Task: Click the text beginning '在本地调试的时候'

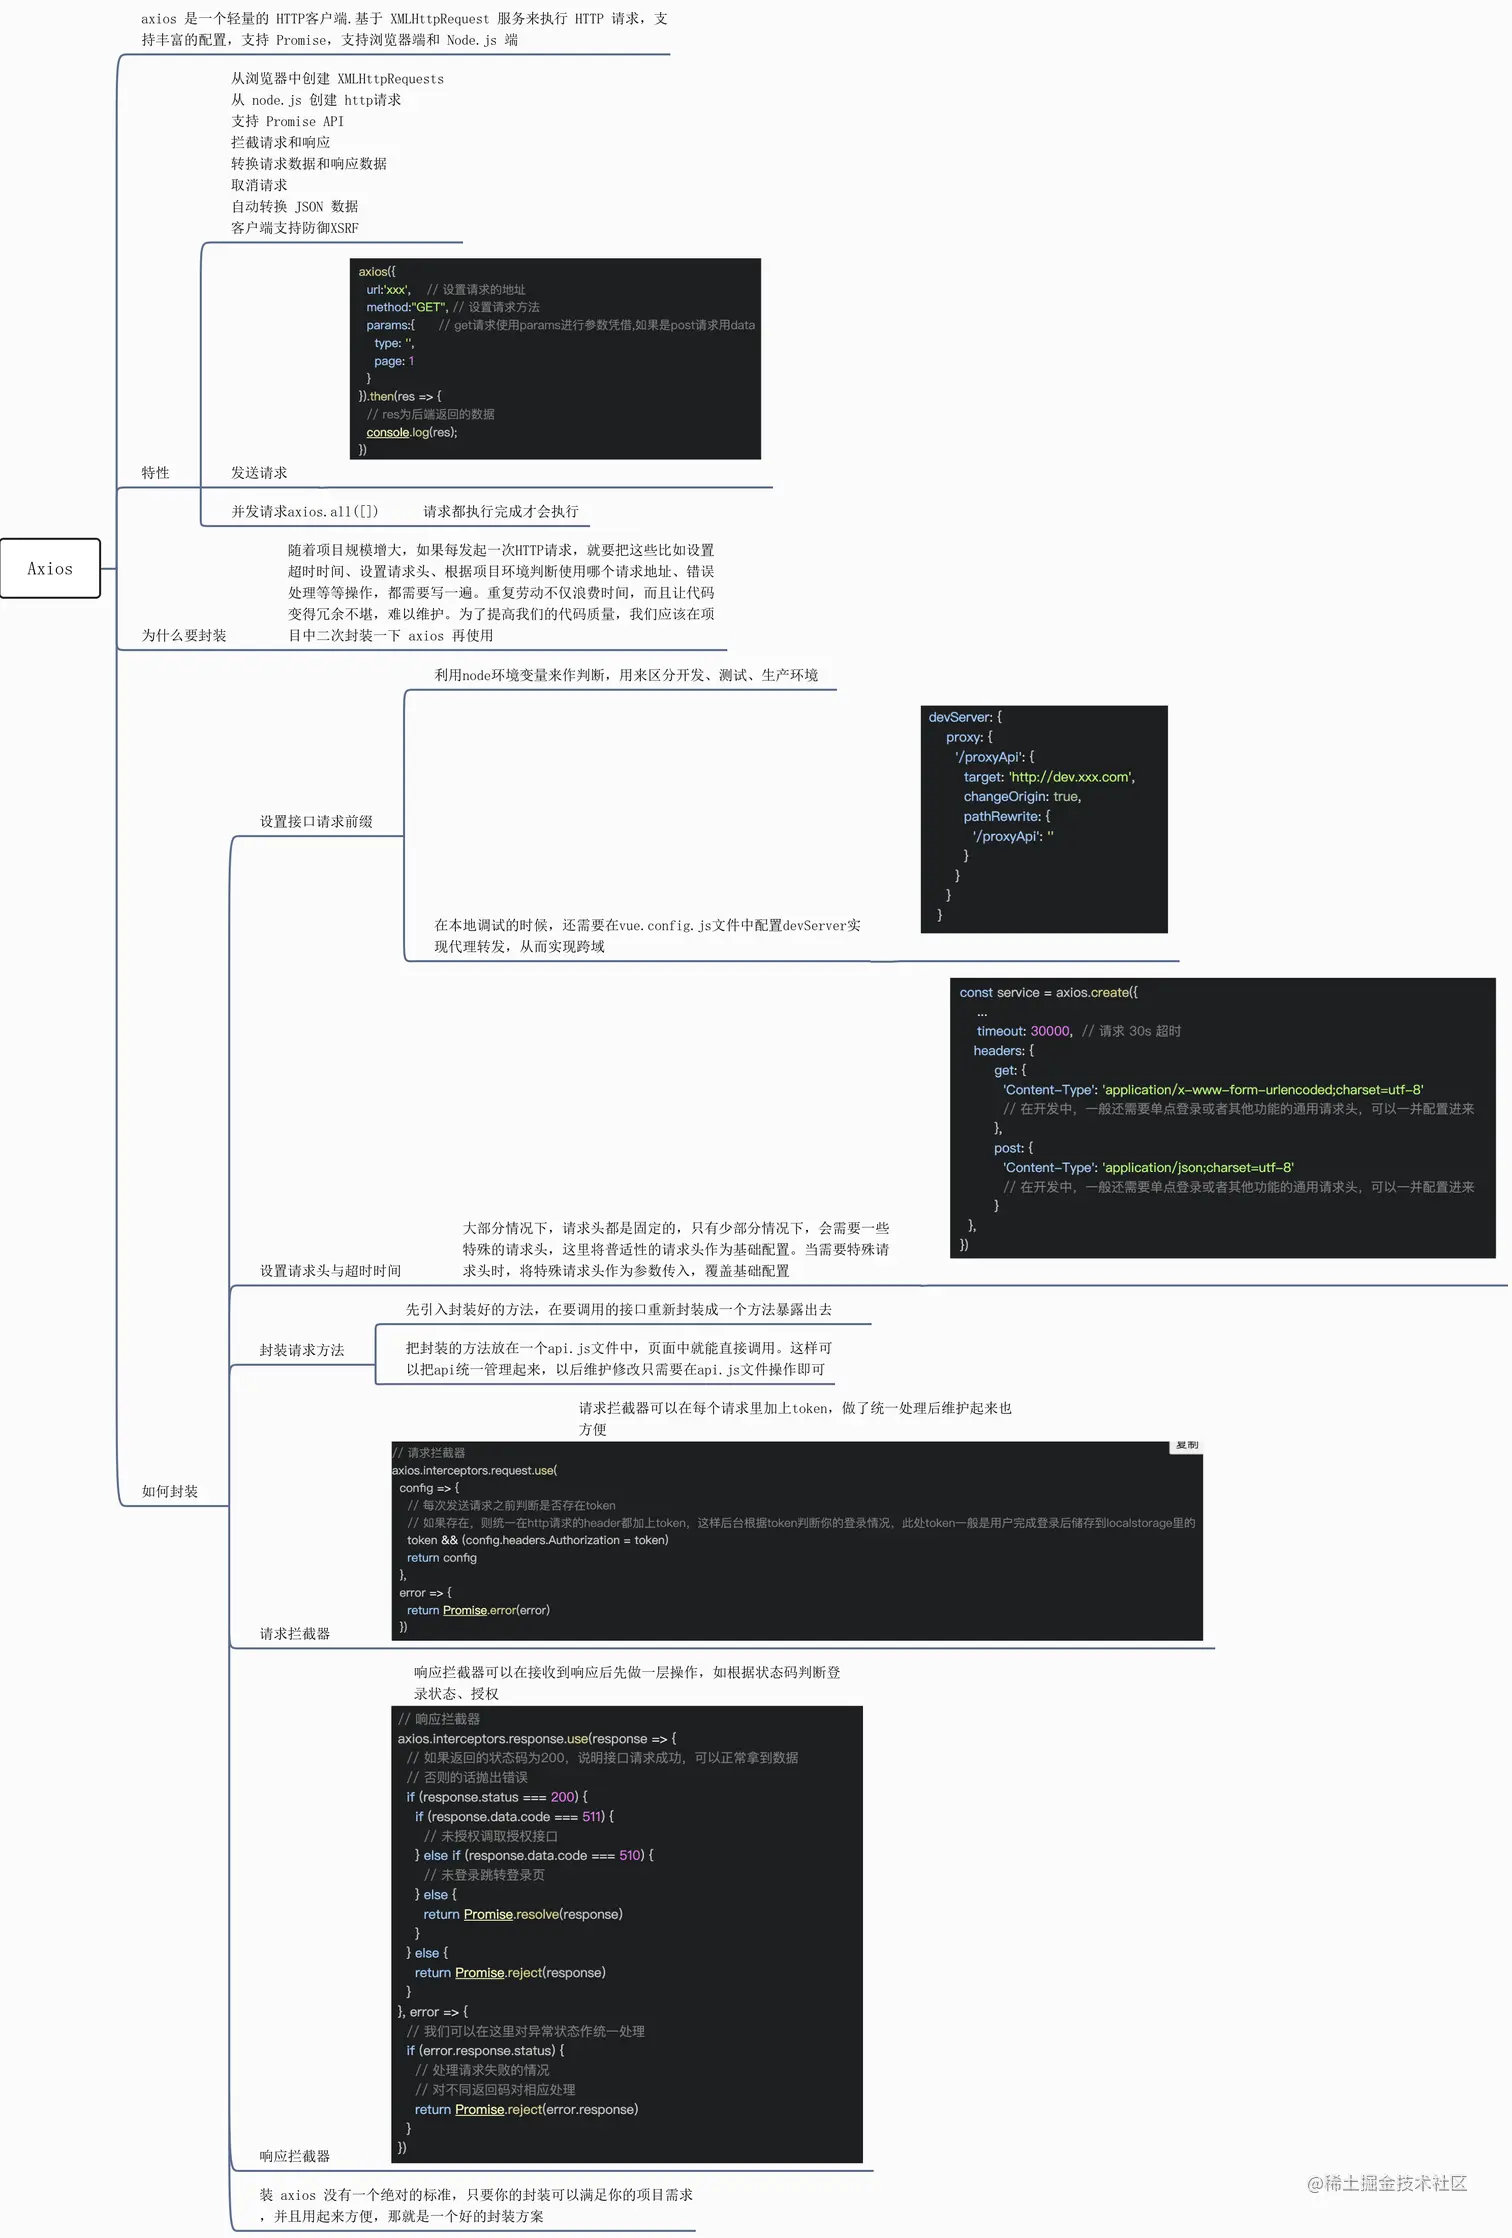Action: [x=647, y=937]
